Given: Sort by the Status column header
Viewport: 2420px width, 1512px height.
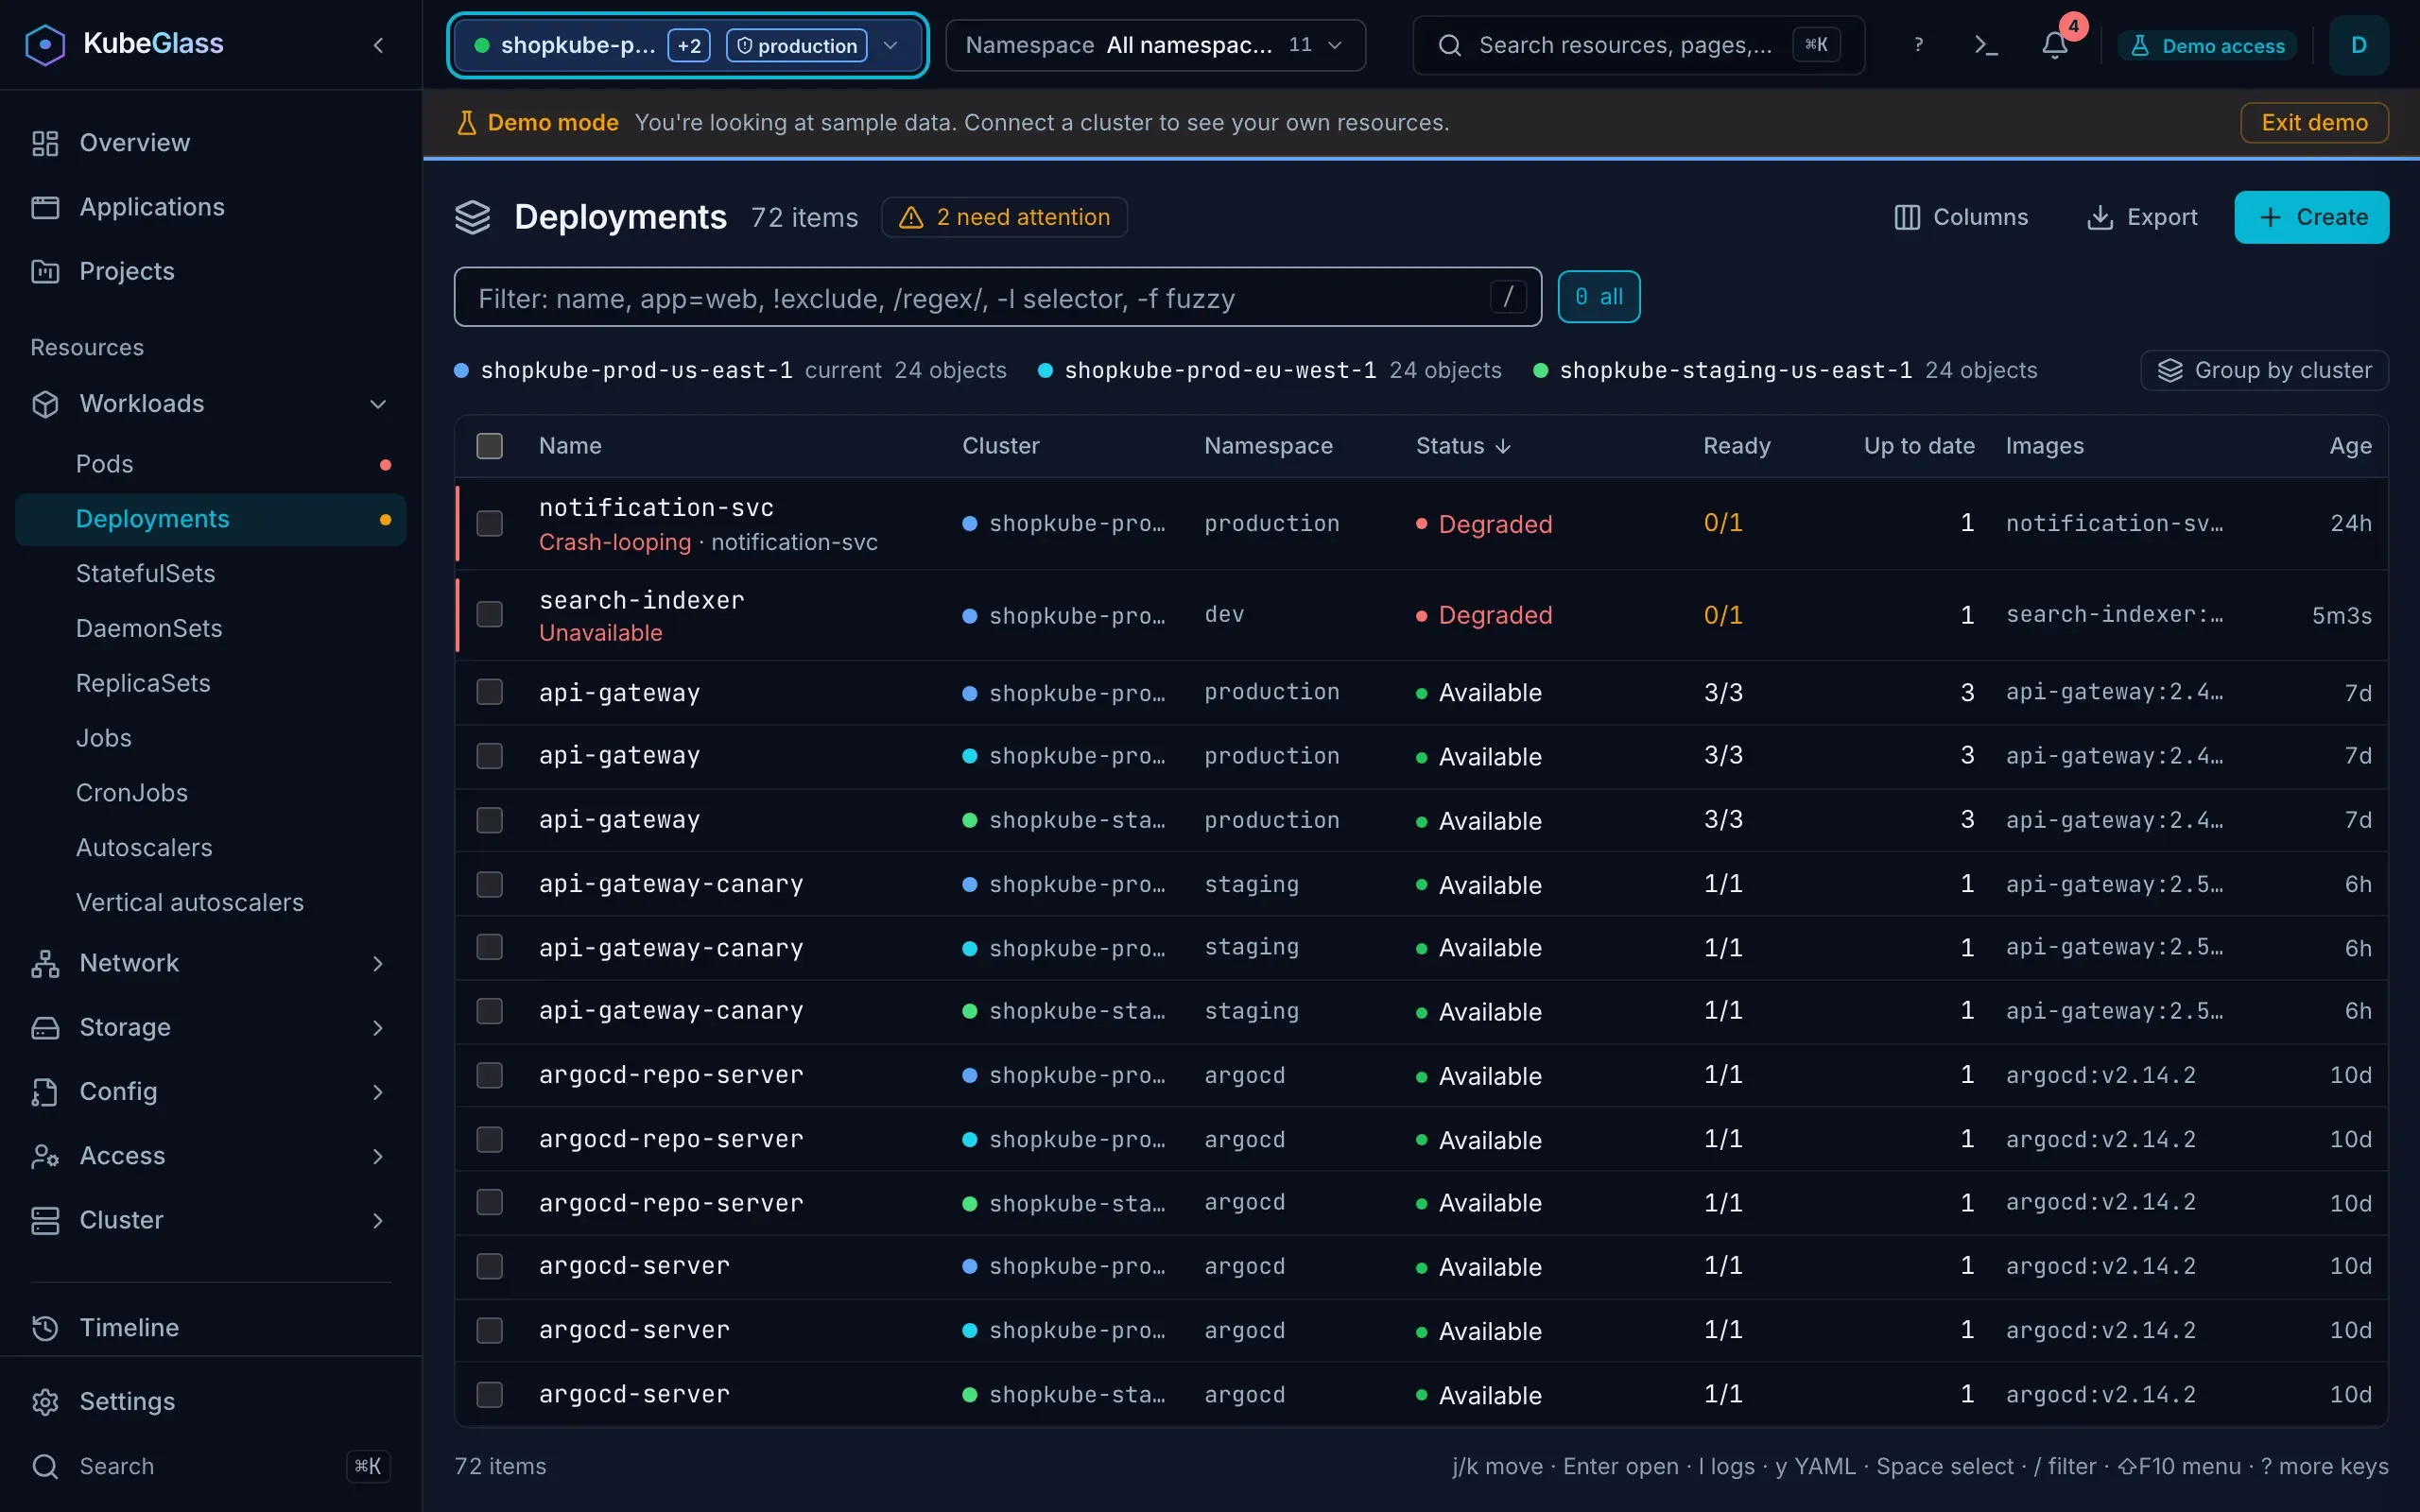Looking at the screenshot, I should tap(1462, 446).
